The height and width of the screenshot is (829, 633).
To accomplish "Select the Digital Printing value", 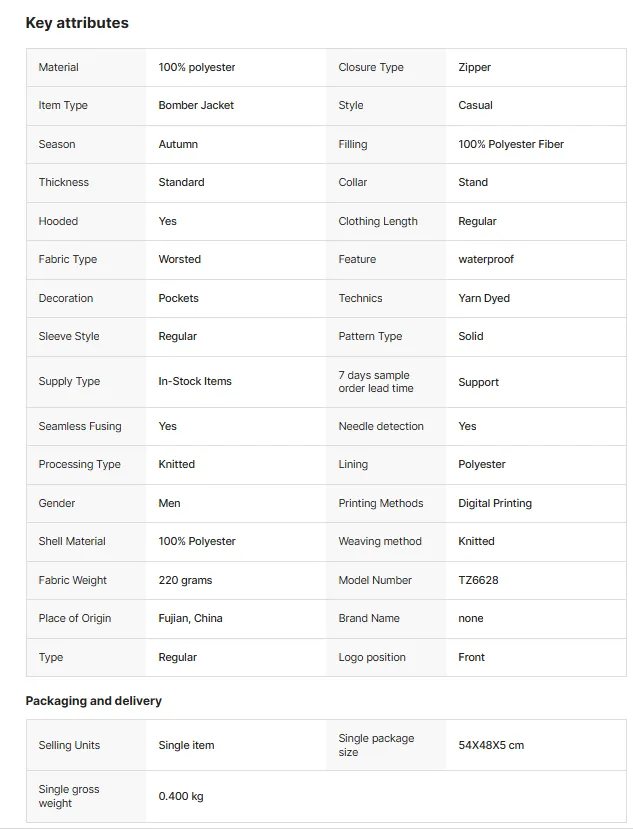I will click(x=495, y=503).
